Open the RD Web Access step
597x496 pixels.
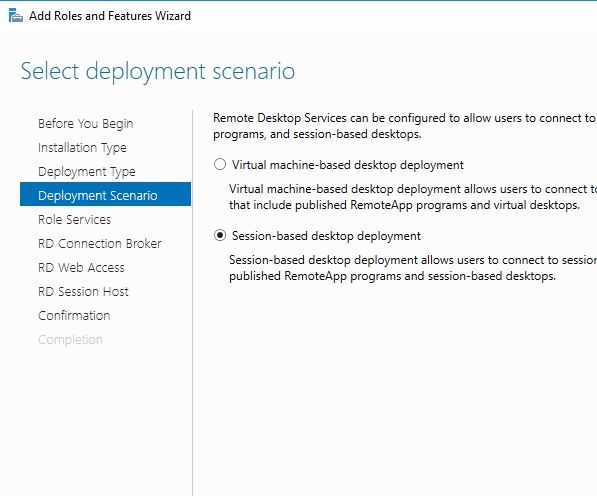tap(81, 268)
